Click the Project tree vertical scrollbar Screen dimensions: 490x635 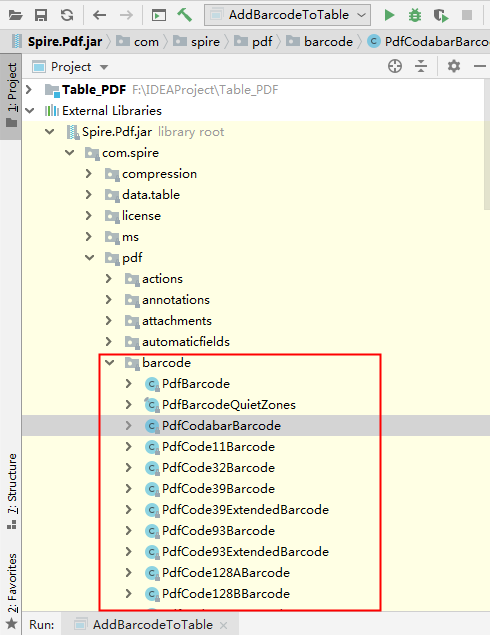pyautogui.click(x=487, y=144)
